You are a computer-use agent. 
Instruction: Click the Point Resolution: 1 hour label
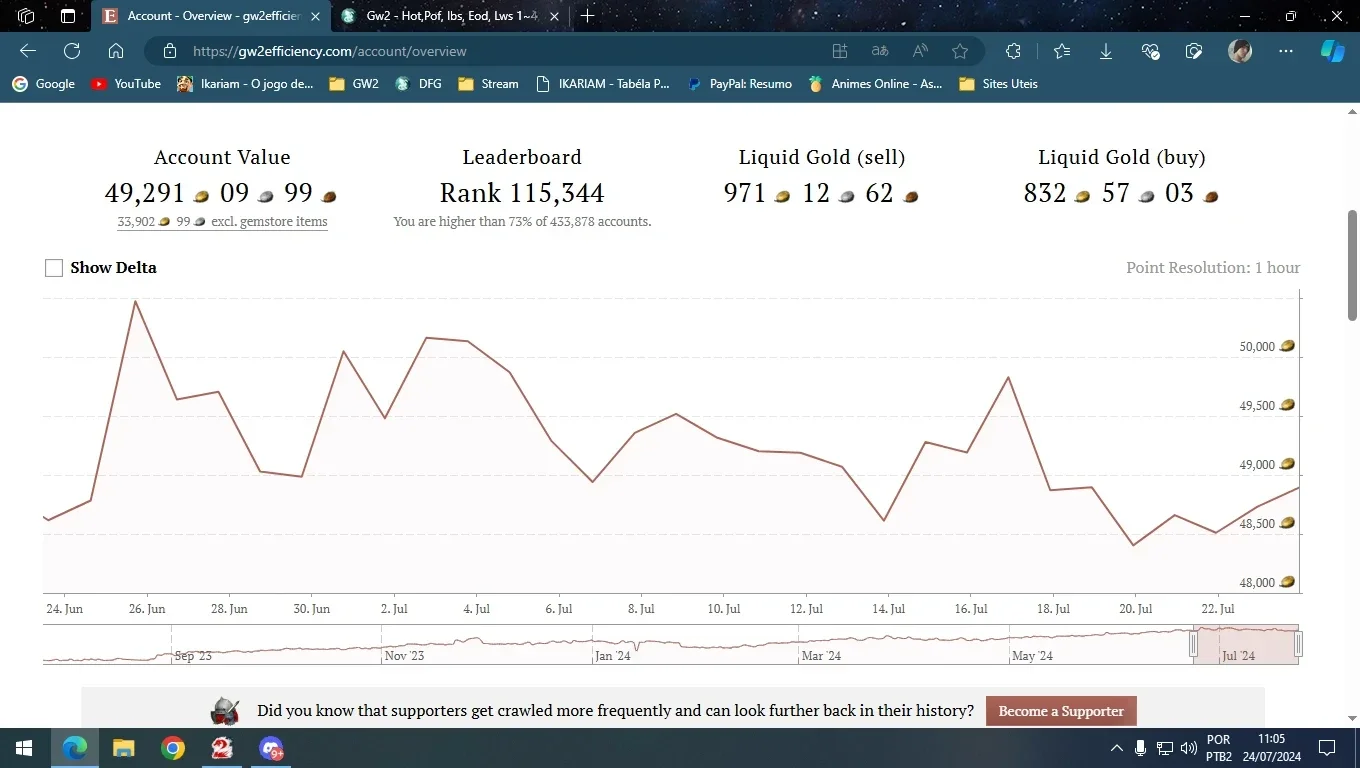pos(1213,268)
